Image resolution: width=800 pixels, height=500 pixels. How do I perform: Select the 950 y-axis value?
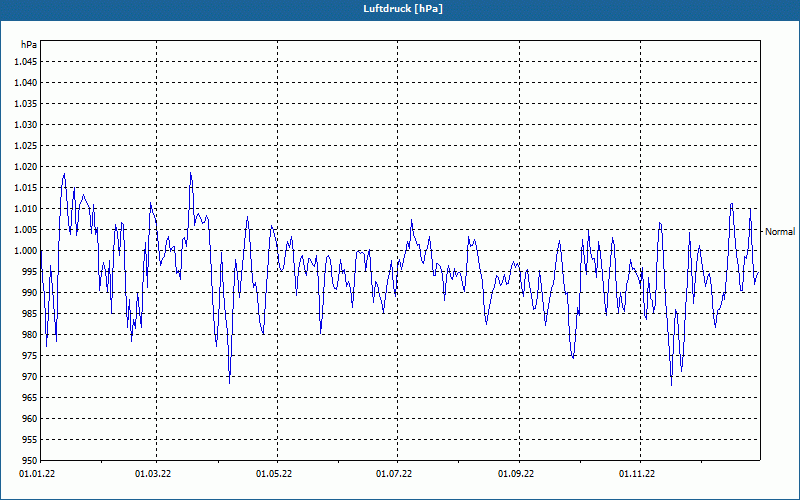pos(30,461)
